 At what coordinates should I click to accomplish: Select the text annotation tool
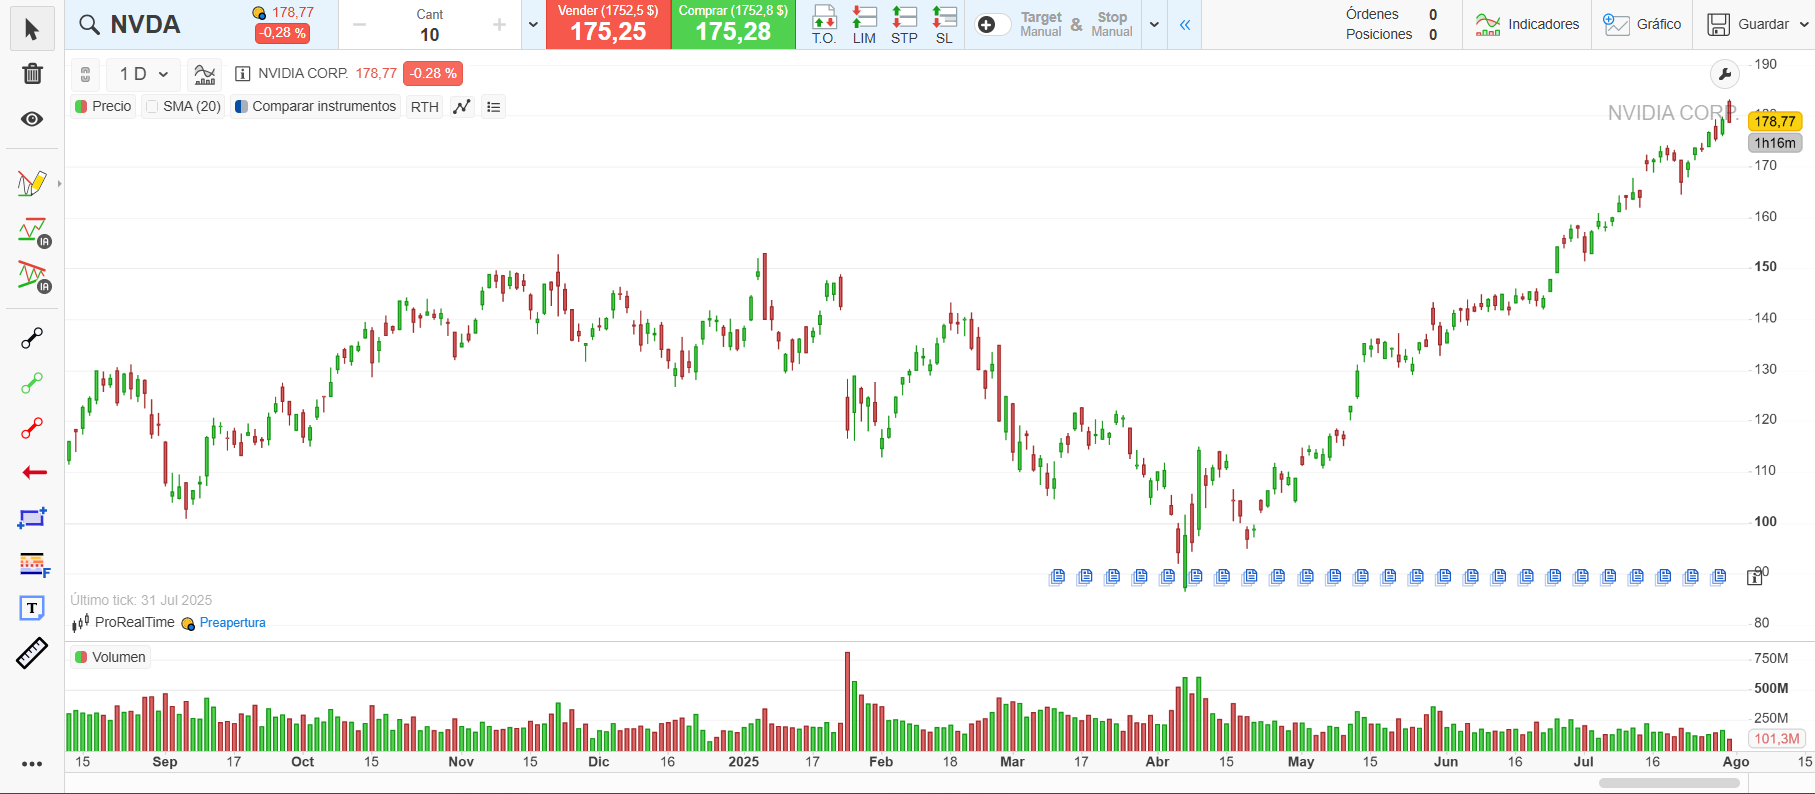click(x=32, y=608)
